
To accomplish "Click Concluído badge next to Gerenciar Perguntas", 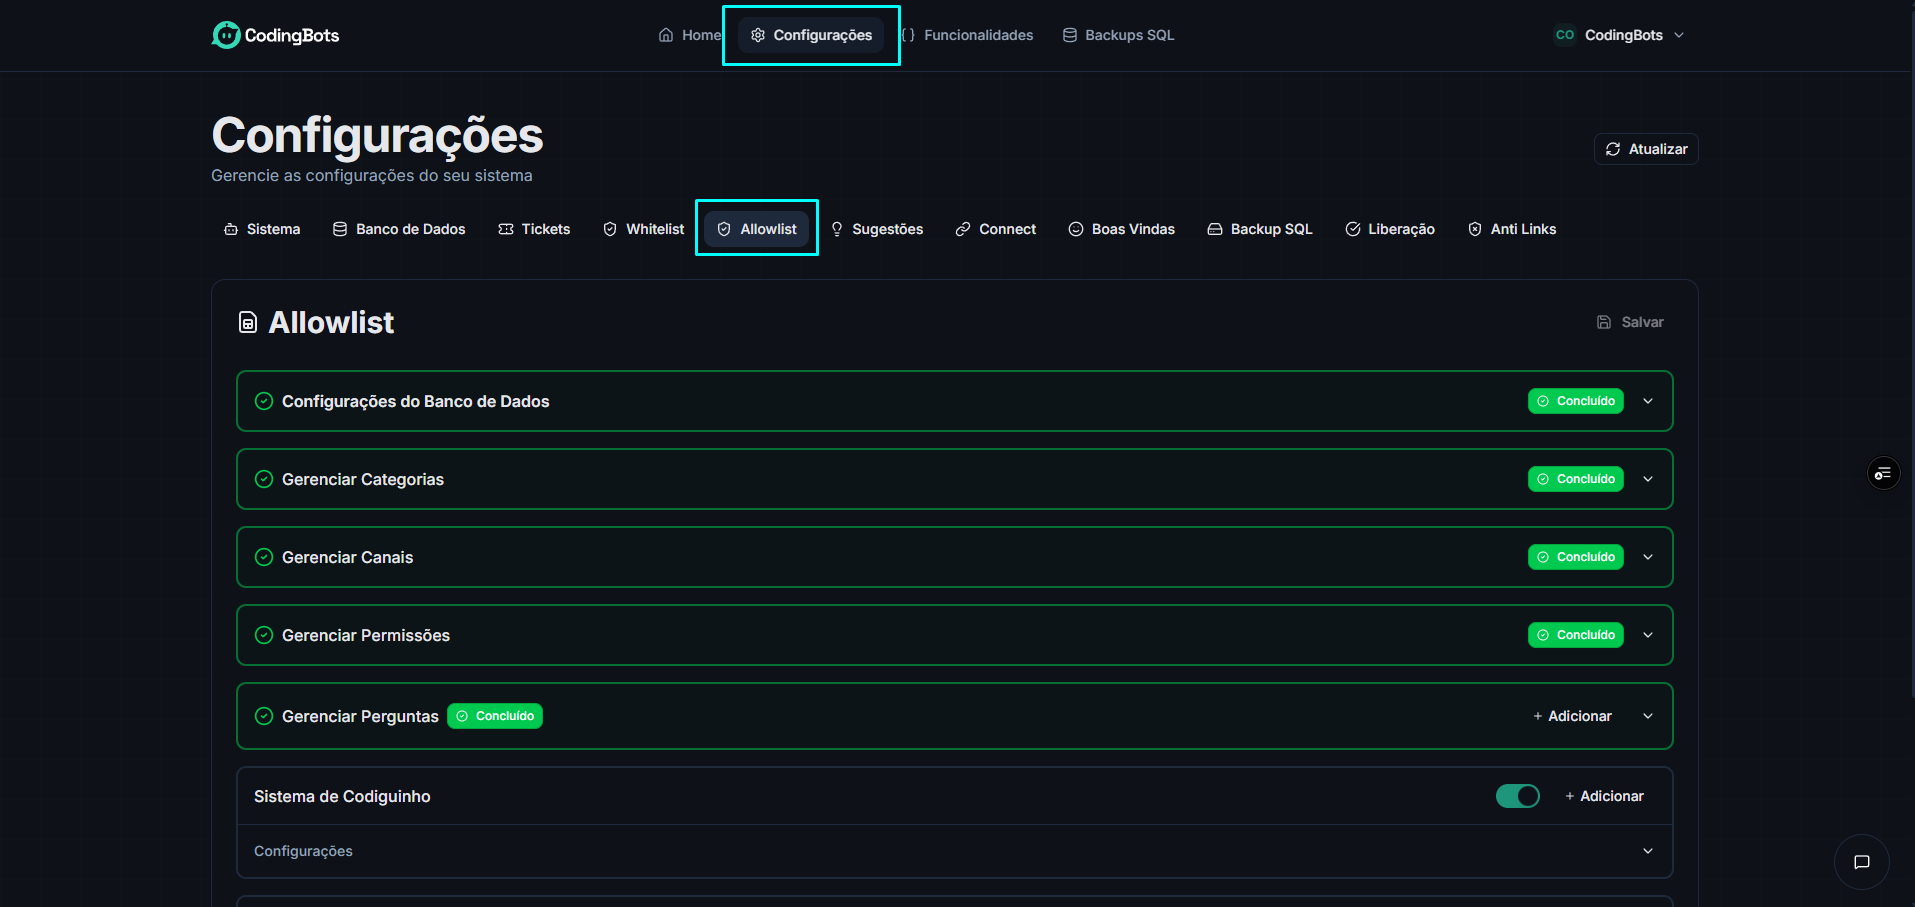I will coord(495,716).
